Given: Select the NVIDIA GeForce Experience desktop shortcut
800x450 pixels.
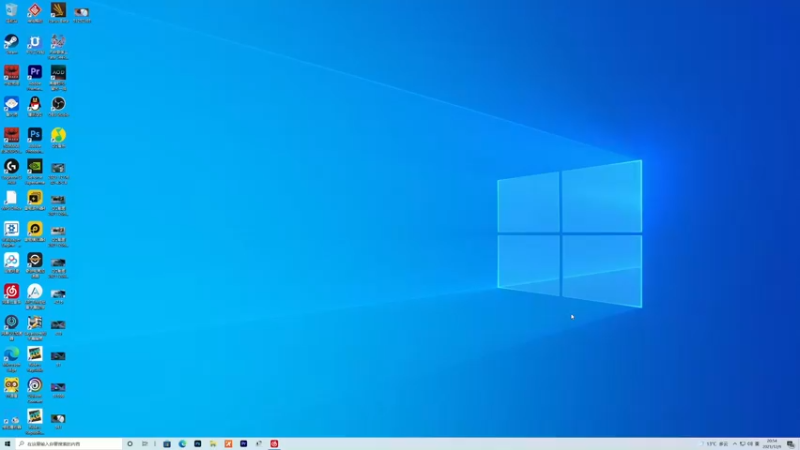Looking at the screenshot, I should tap(35, 171).
